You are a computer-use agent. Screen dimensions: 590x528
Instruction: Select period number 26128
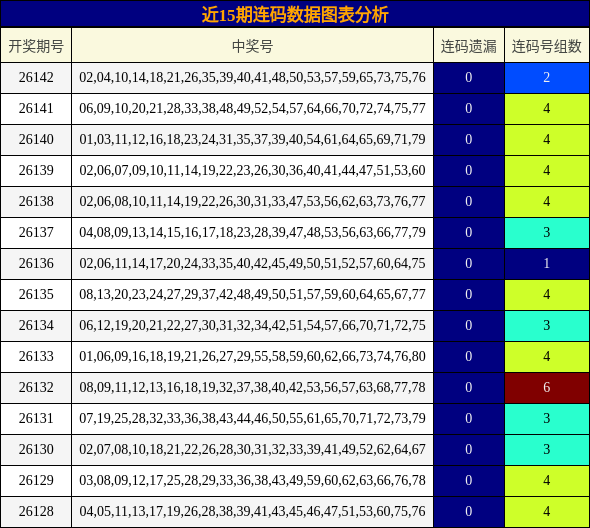point(36,511)
